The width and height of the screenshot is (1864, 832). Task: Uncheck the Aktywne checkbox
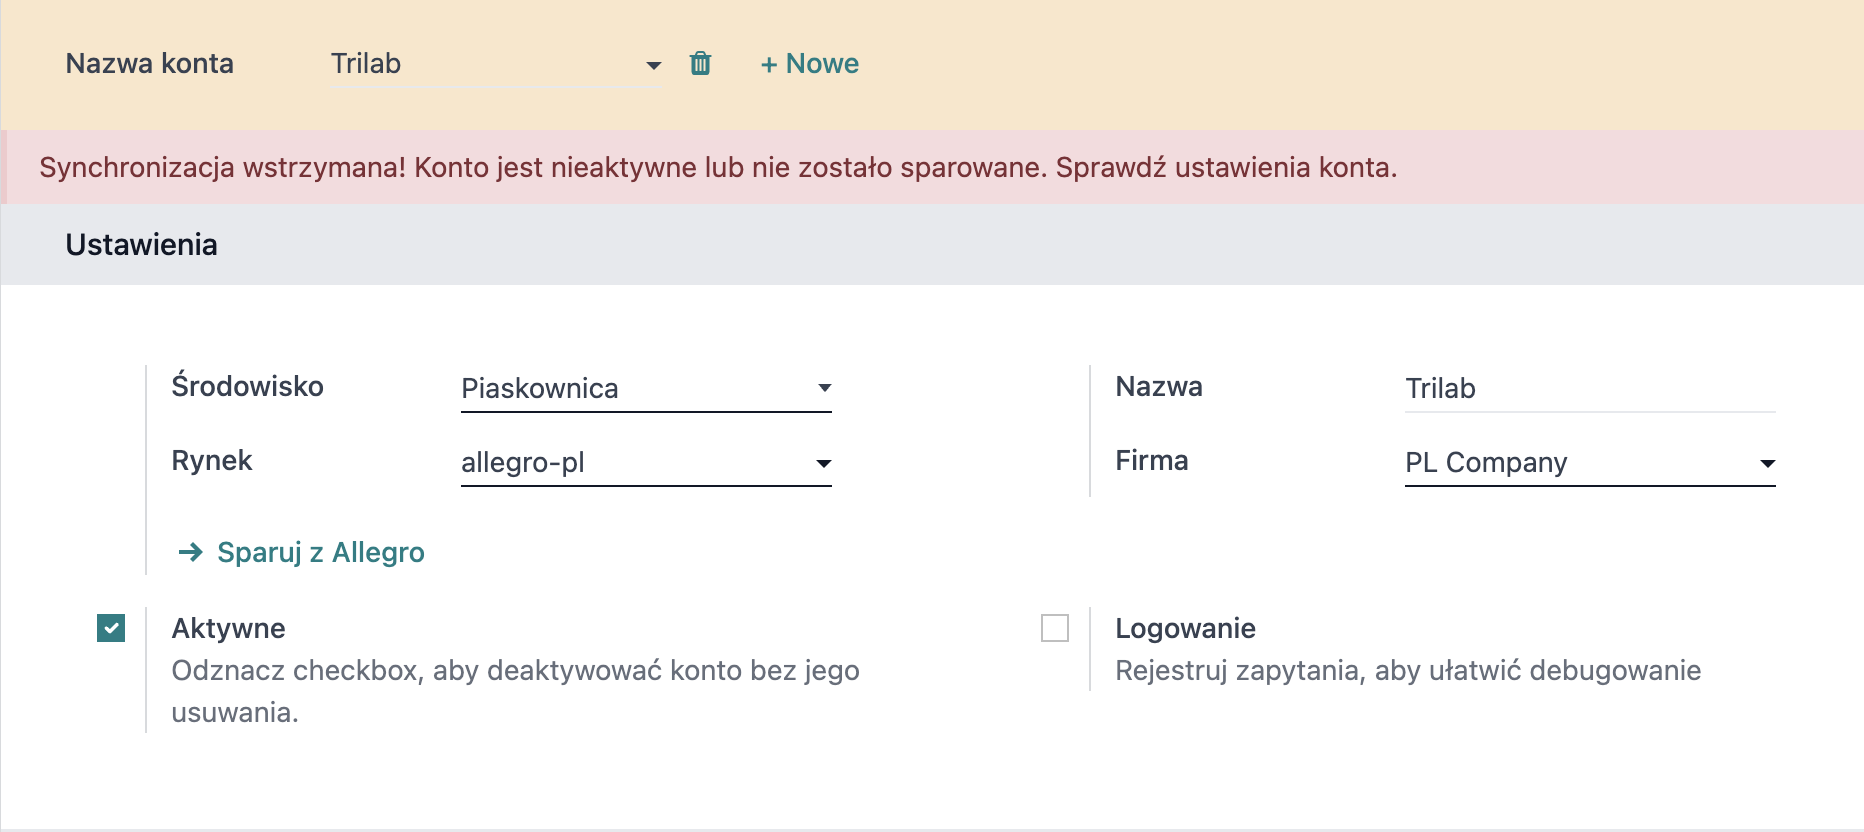coord(111,628)
